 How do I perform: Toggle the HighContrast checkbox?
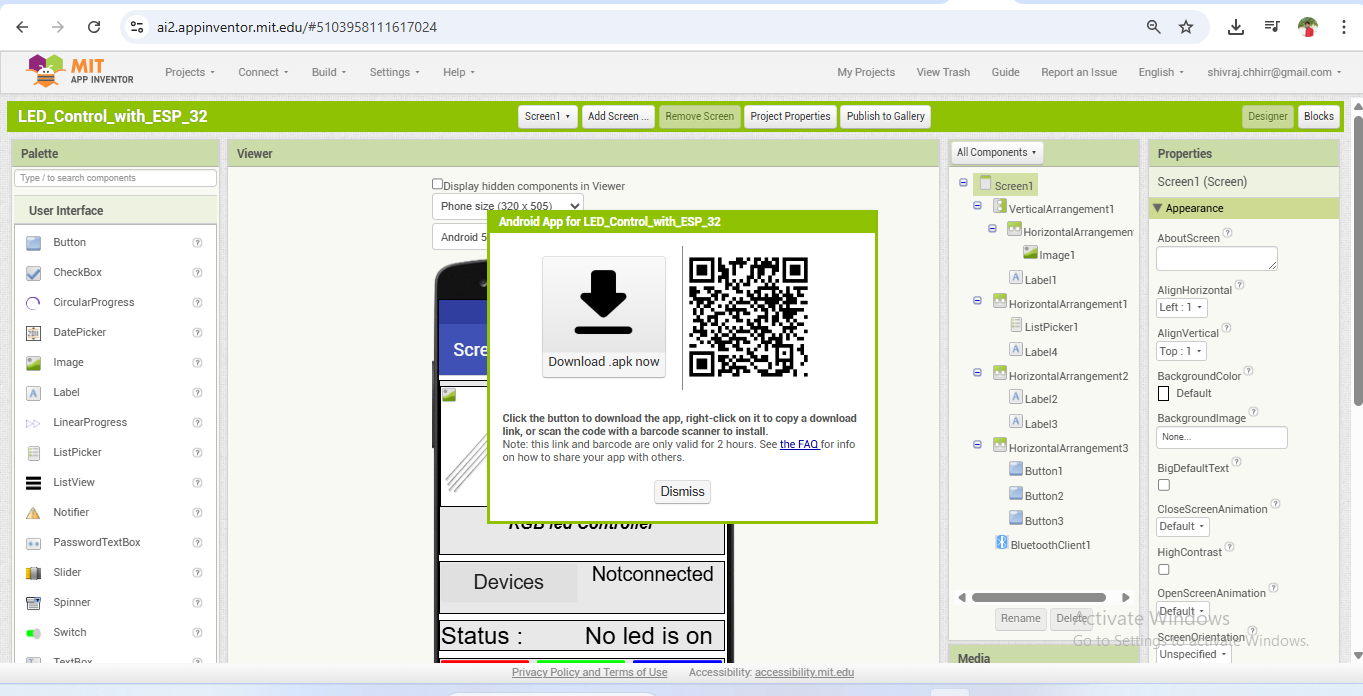1164,569
